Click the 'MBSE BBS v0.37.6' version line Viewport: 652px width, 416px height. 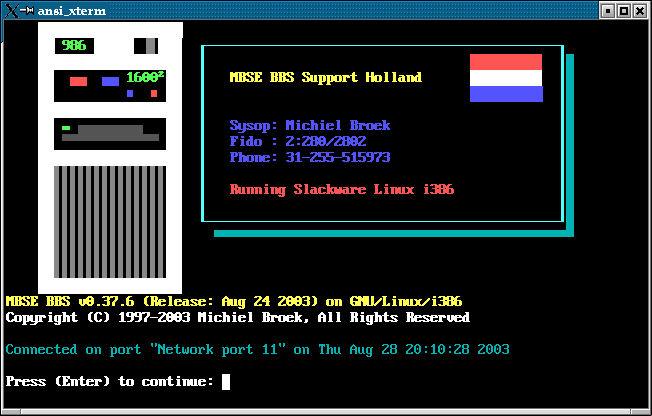(x=234, y=301)
